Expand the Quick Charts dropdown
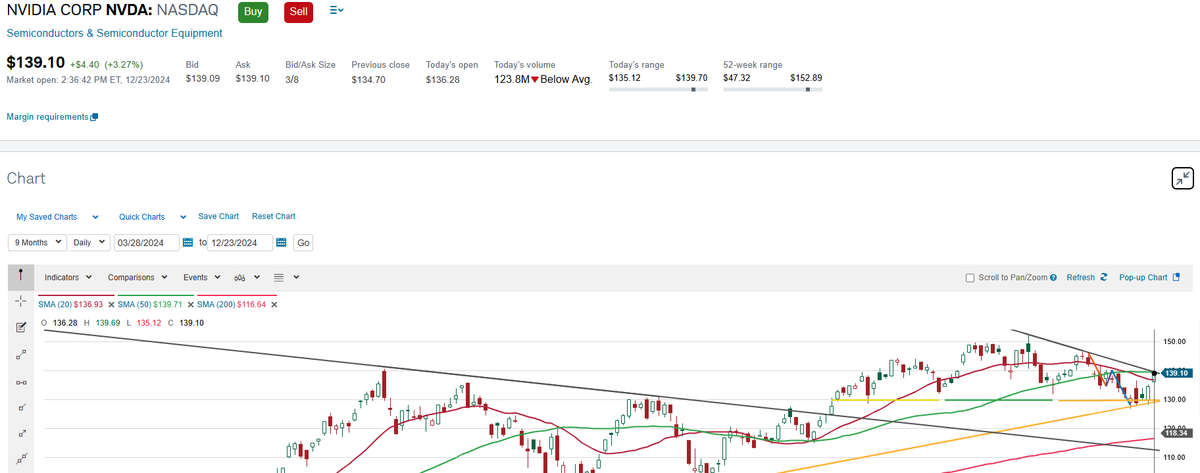Viewport: 1200px width, 473px height. tap(152, 217)
